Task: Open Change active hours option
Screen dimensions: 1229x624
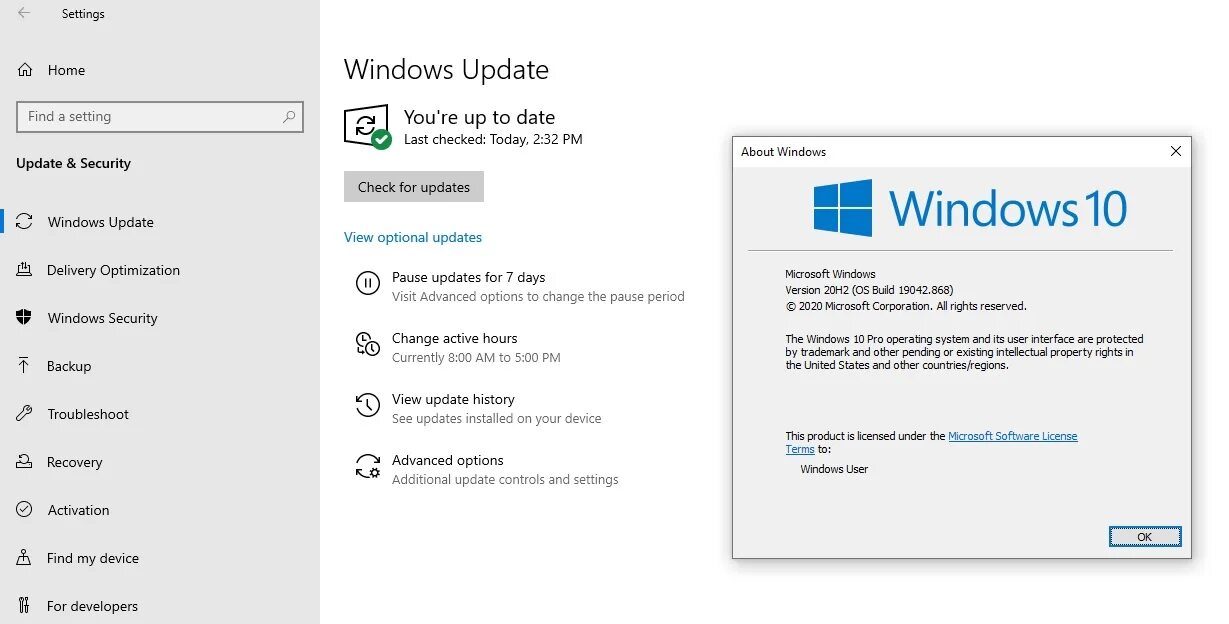Action: click(455, 338)
